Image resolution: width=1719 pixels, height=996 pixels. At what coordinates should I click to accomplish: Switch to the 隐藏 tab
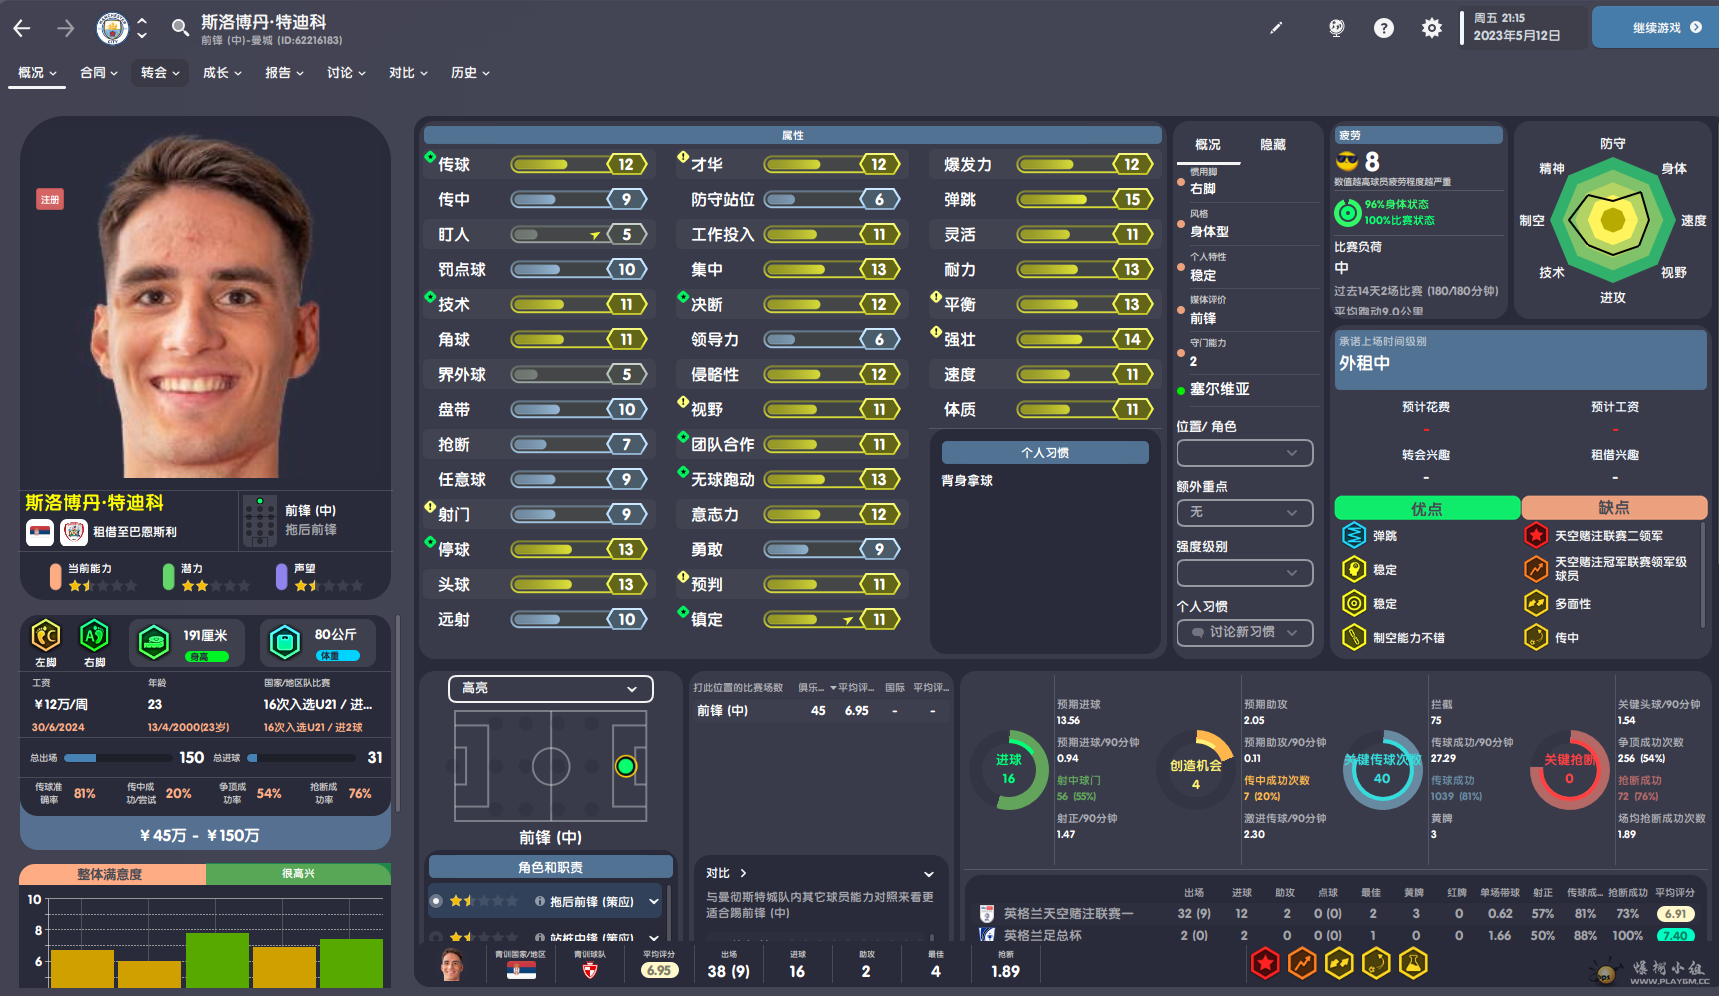[1273, 145]
